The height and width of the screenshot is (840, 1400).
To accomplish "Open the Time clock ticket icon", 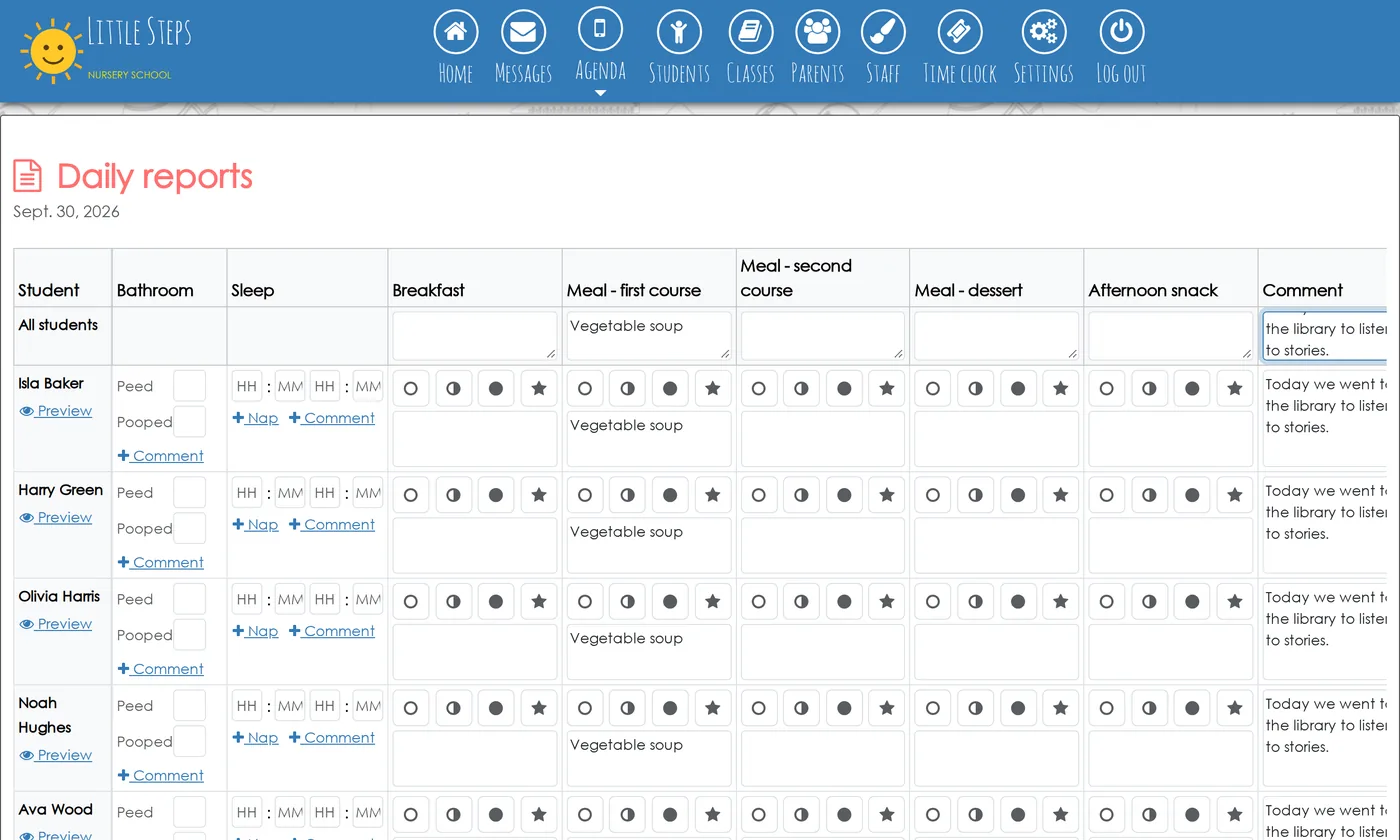I will click(x=959, y=32).
